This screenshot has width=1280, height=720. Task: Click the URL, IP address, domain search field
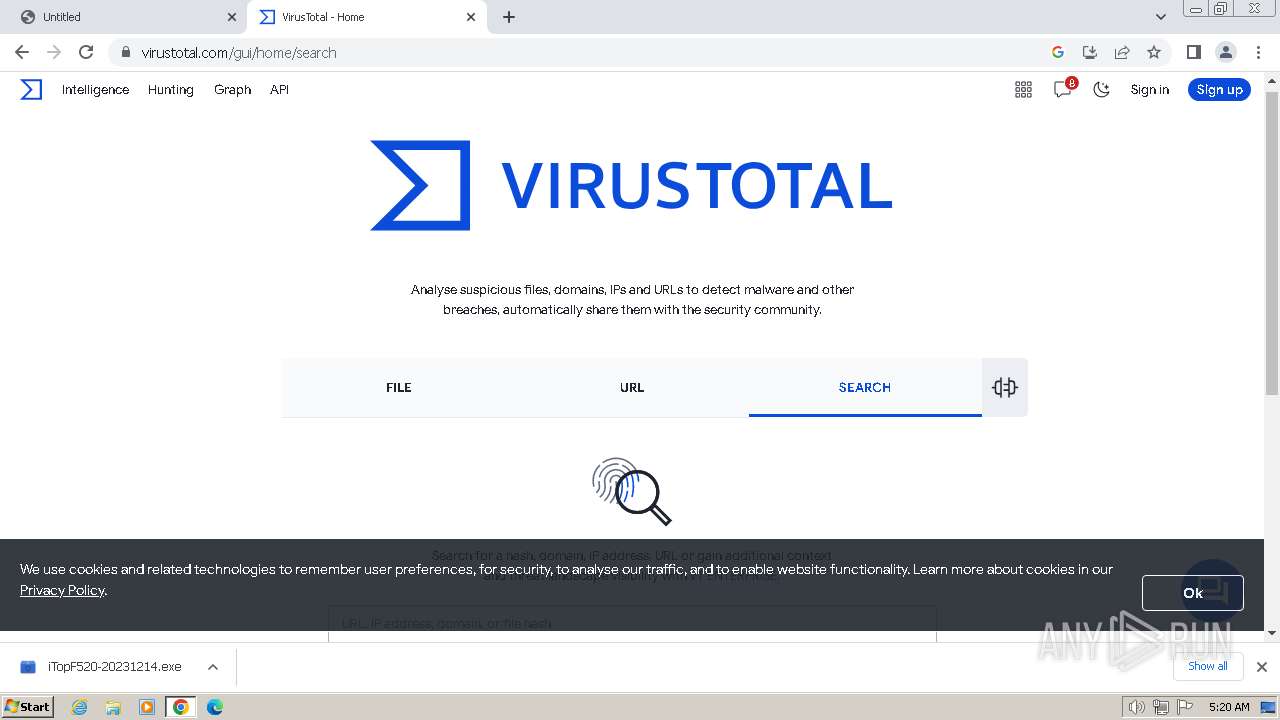click(632, 623)
